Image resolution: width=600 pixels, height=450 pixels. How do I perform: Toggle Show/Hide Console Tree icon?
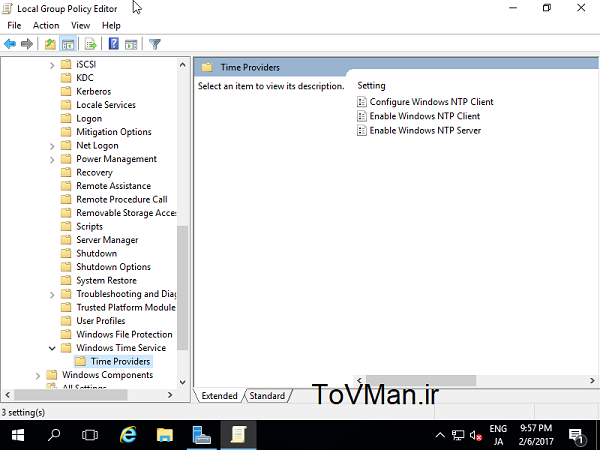pos(68,44)
